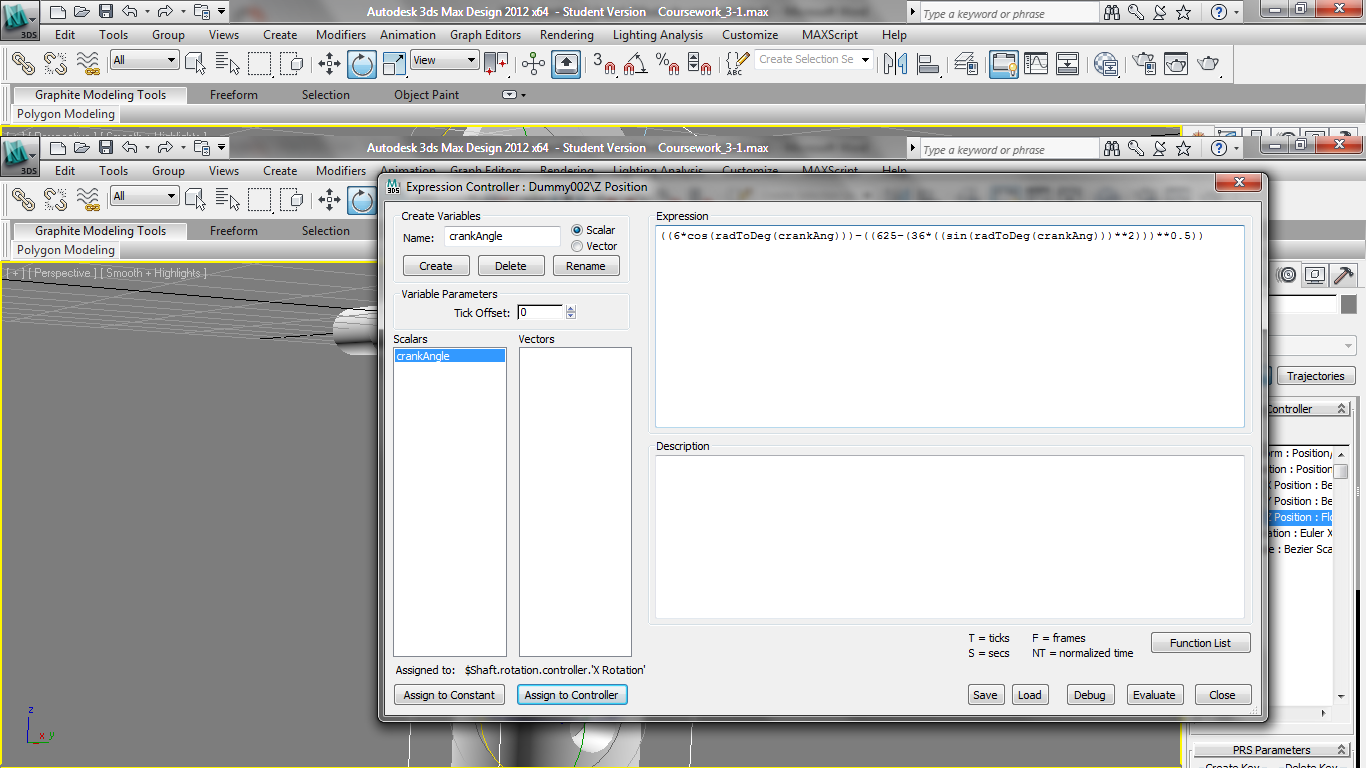Image resolution: width=1366 pixels, height=768 pixels.
Task: Switch to Object Paint tab in top ribbon
Action: 427,95
